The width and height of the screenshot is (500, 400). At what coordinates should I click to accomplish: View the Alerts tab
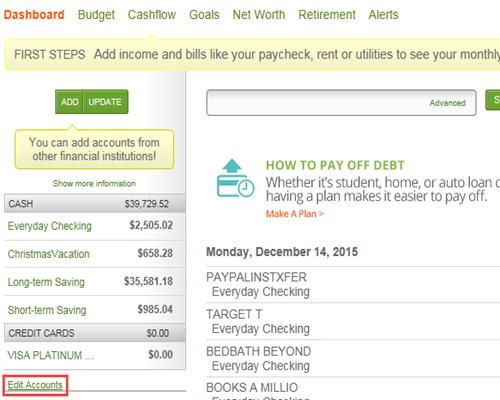tap(383, 15)
